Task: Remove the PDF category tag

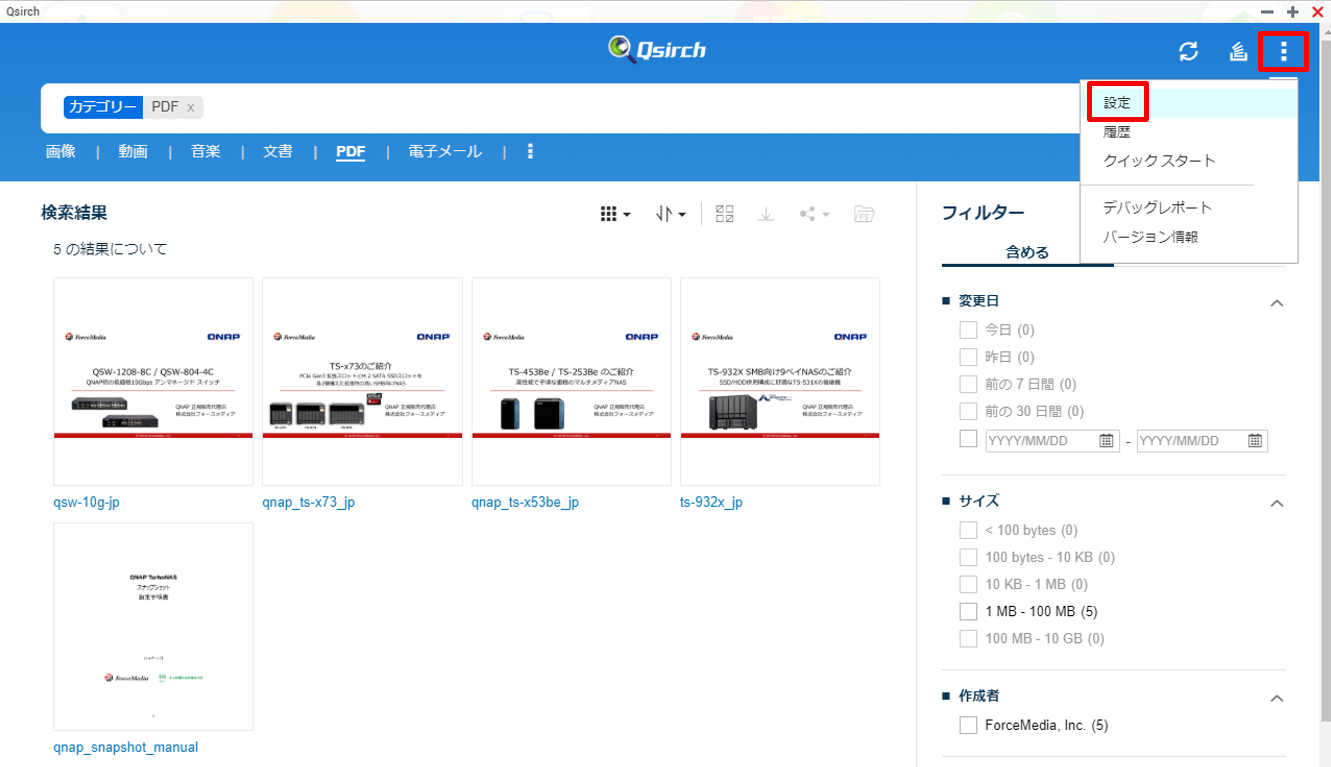Action: [191, 108]
